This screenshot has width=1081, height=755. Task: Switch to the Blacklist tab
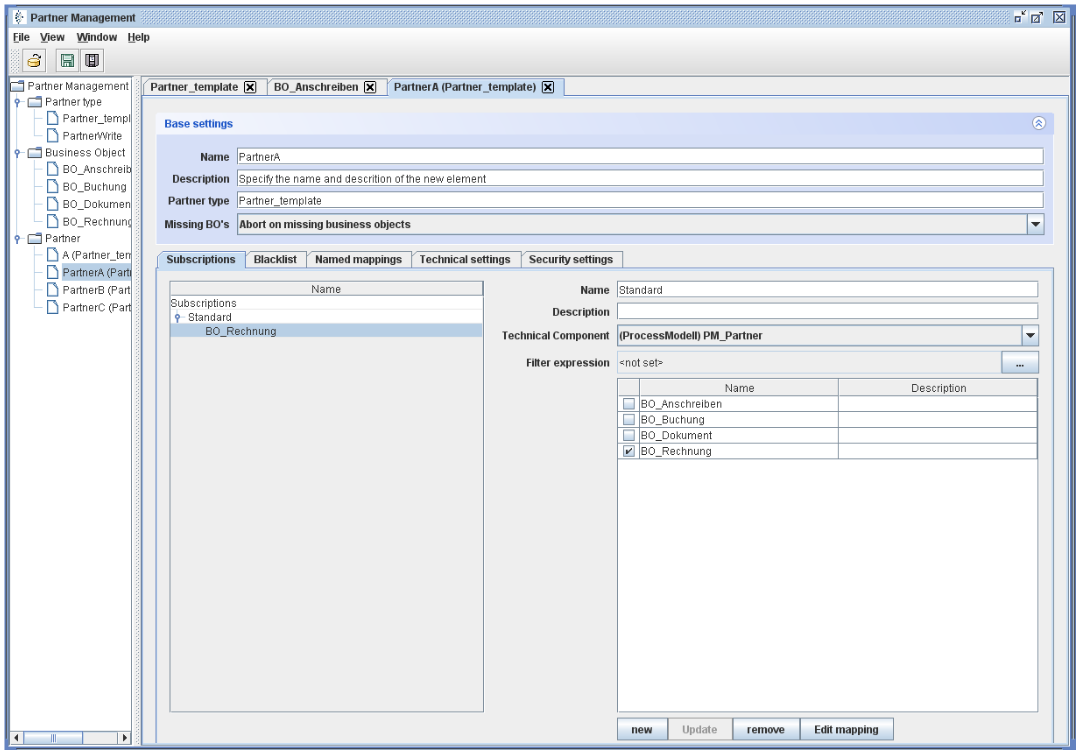pyautogui.click(x=274, y=259)
